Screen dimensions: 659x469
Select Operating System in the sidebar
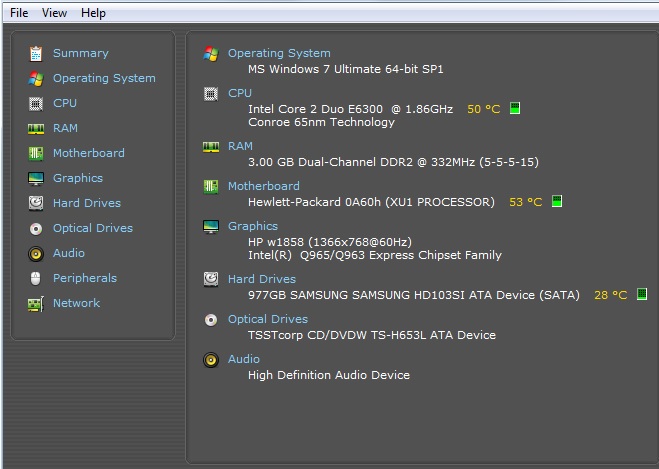(104, 78)
